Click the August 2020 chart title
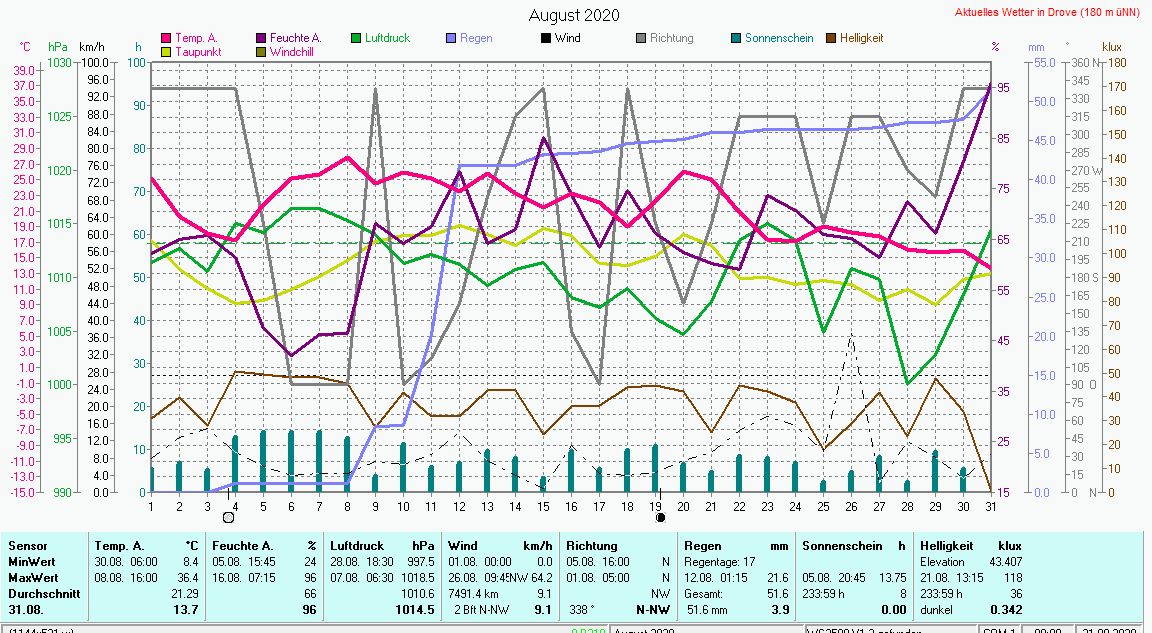Screen dimensions: 1152x633 coord(573,15)
